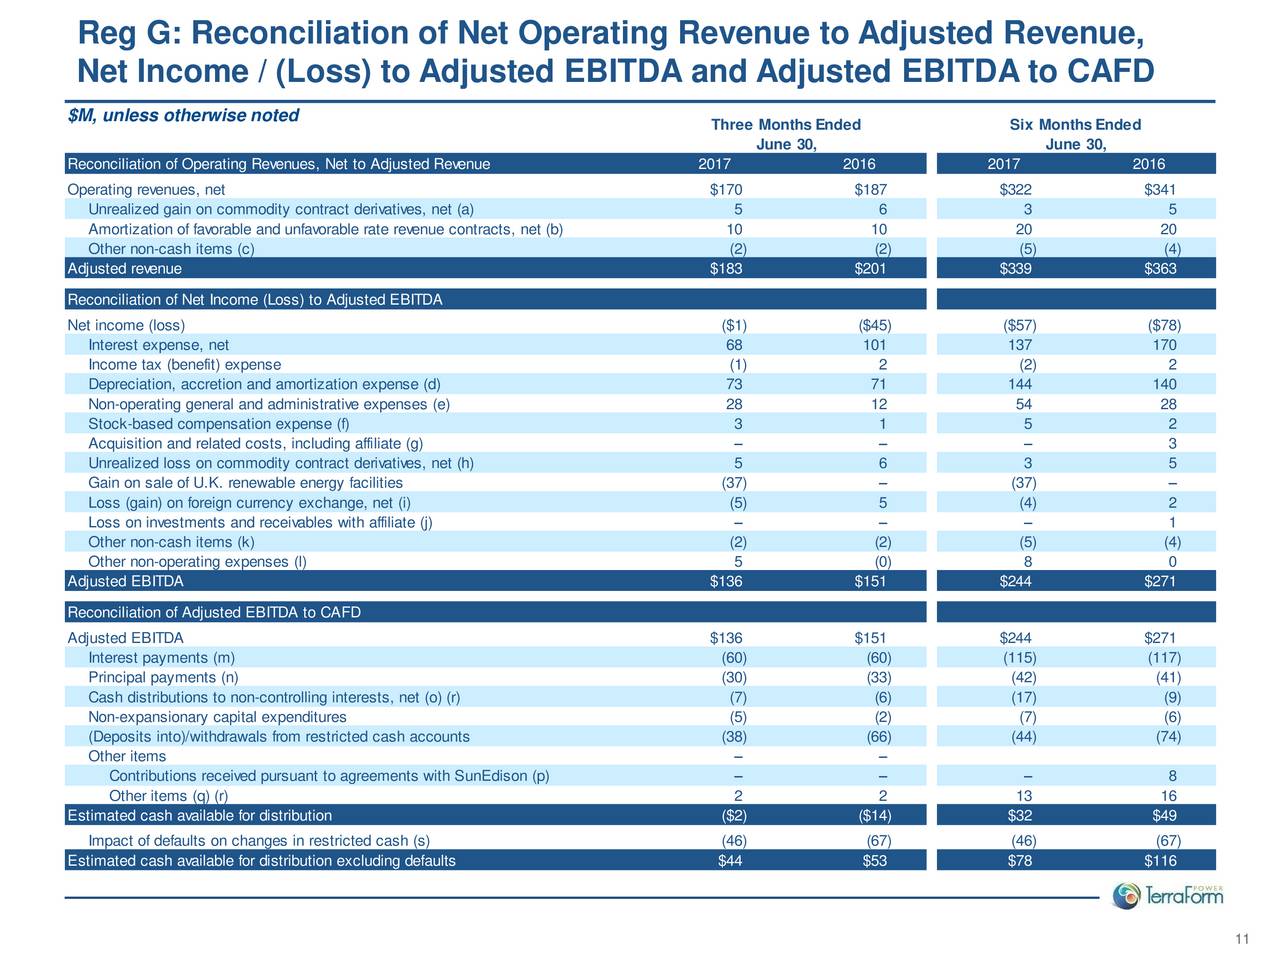Screen dimensions: 1280x960
Task: Click the 'Adjusted revenue' total row label
Action: (124, 268)
